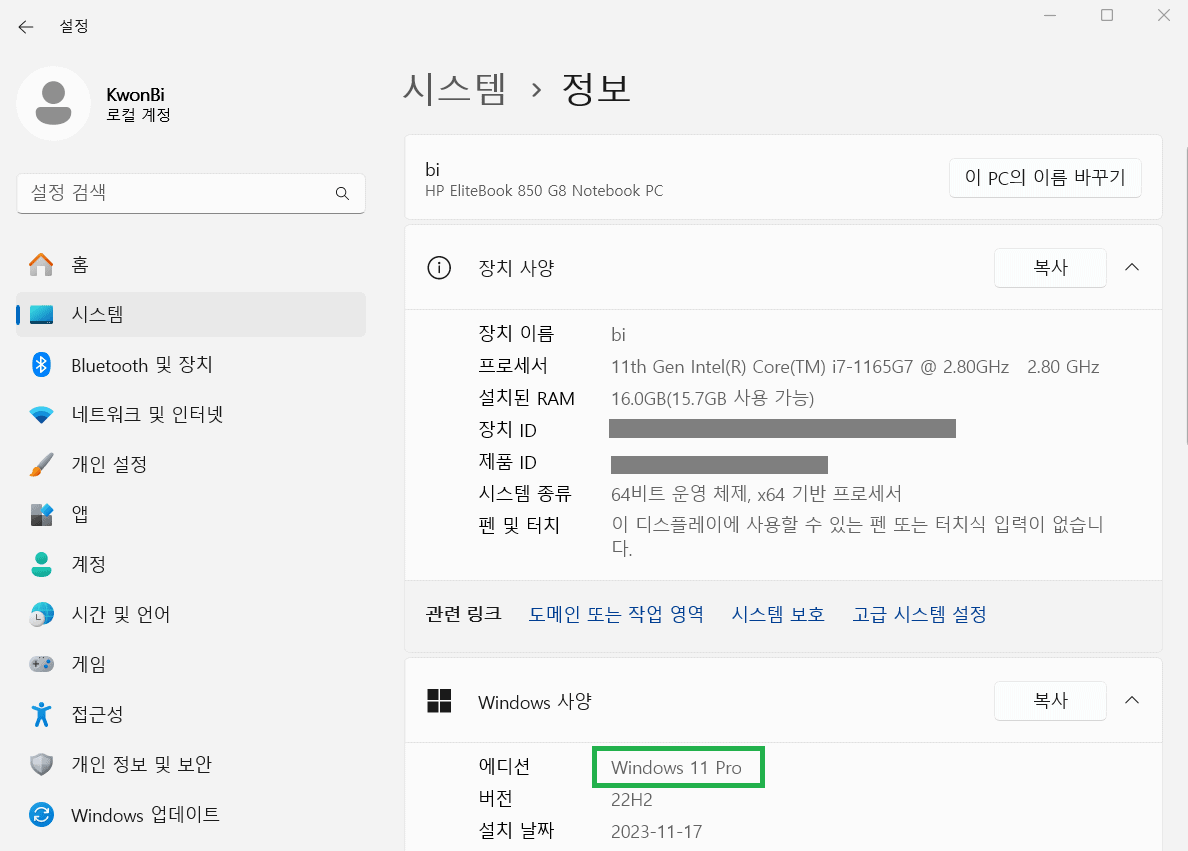The width and height of the screenshot is (1188, 851).
Task: Click 시스템 breadcrumb in the title
Action: coord(455,89)
